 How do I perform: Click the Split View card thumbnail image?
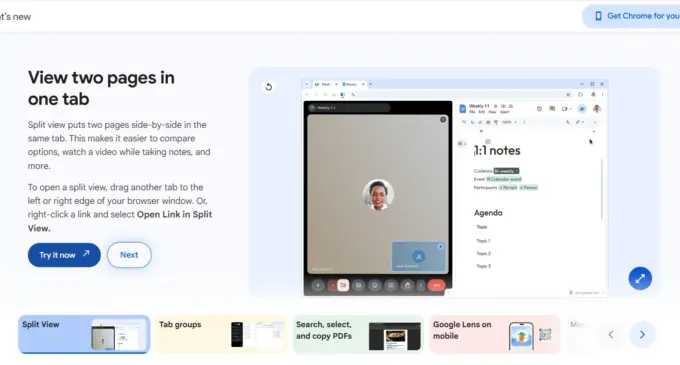(x=119, y=334)
